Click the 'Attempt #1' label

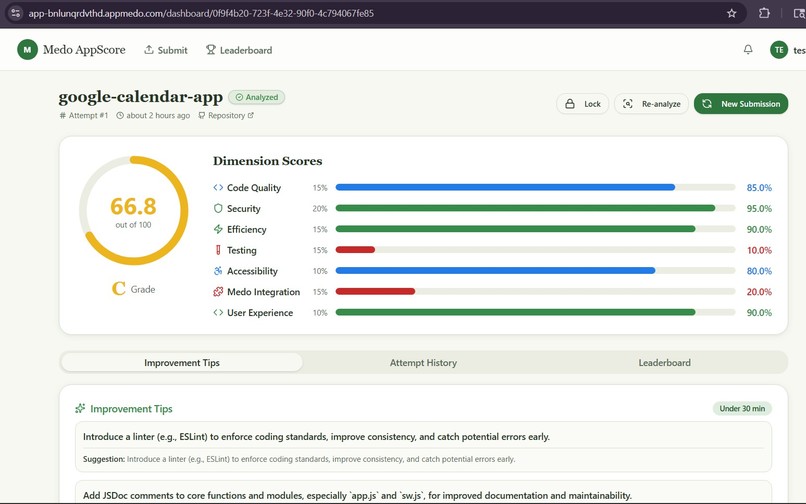point(84,115)
